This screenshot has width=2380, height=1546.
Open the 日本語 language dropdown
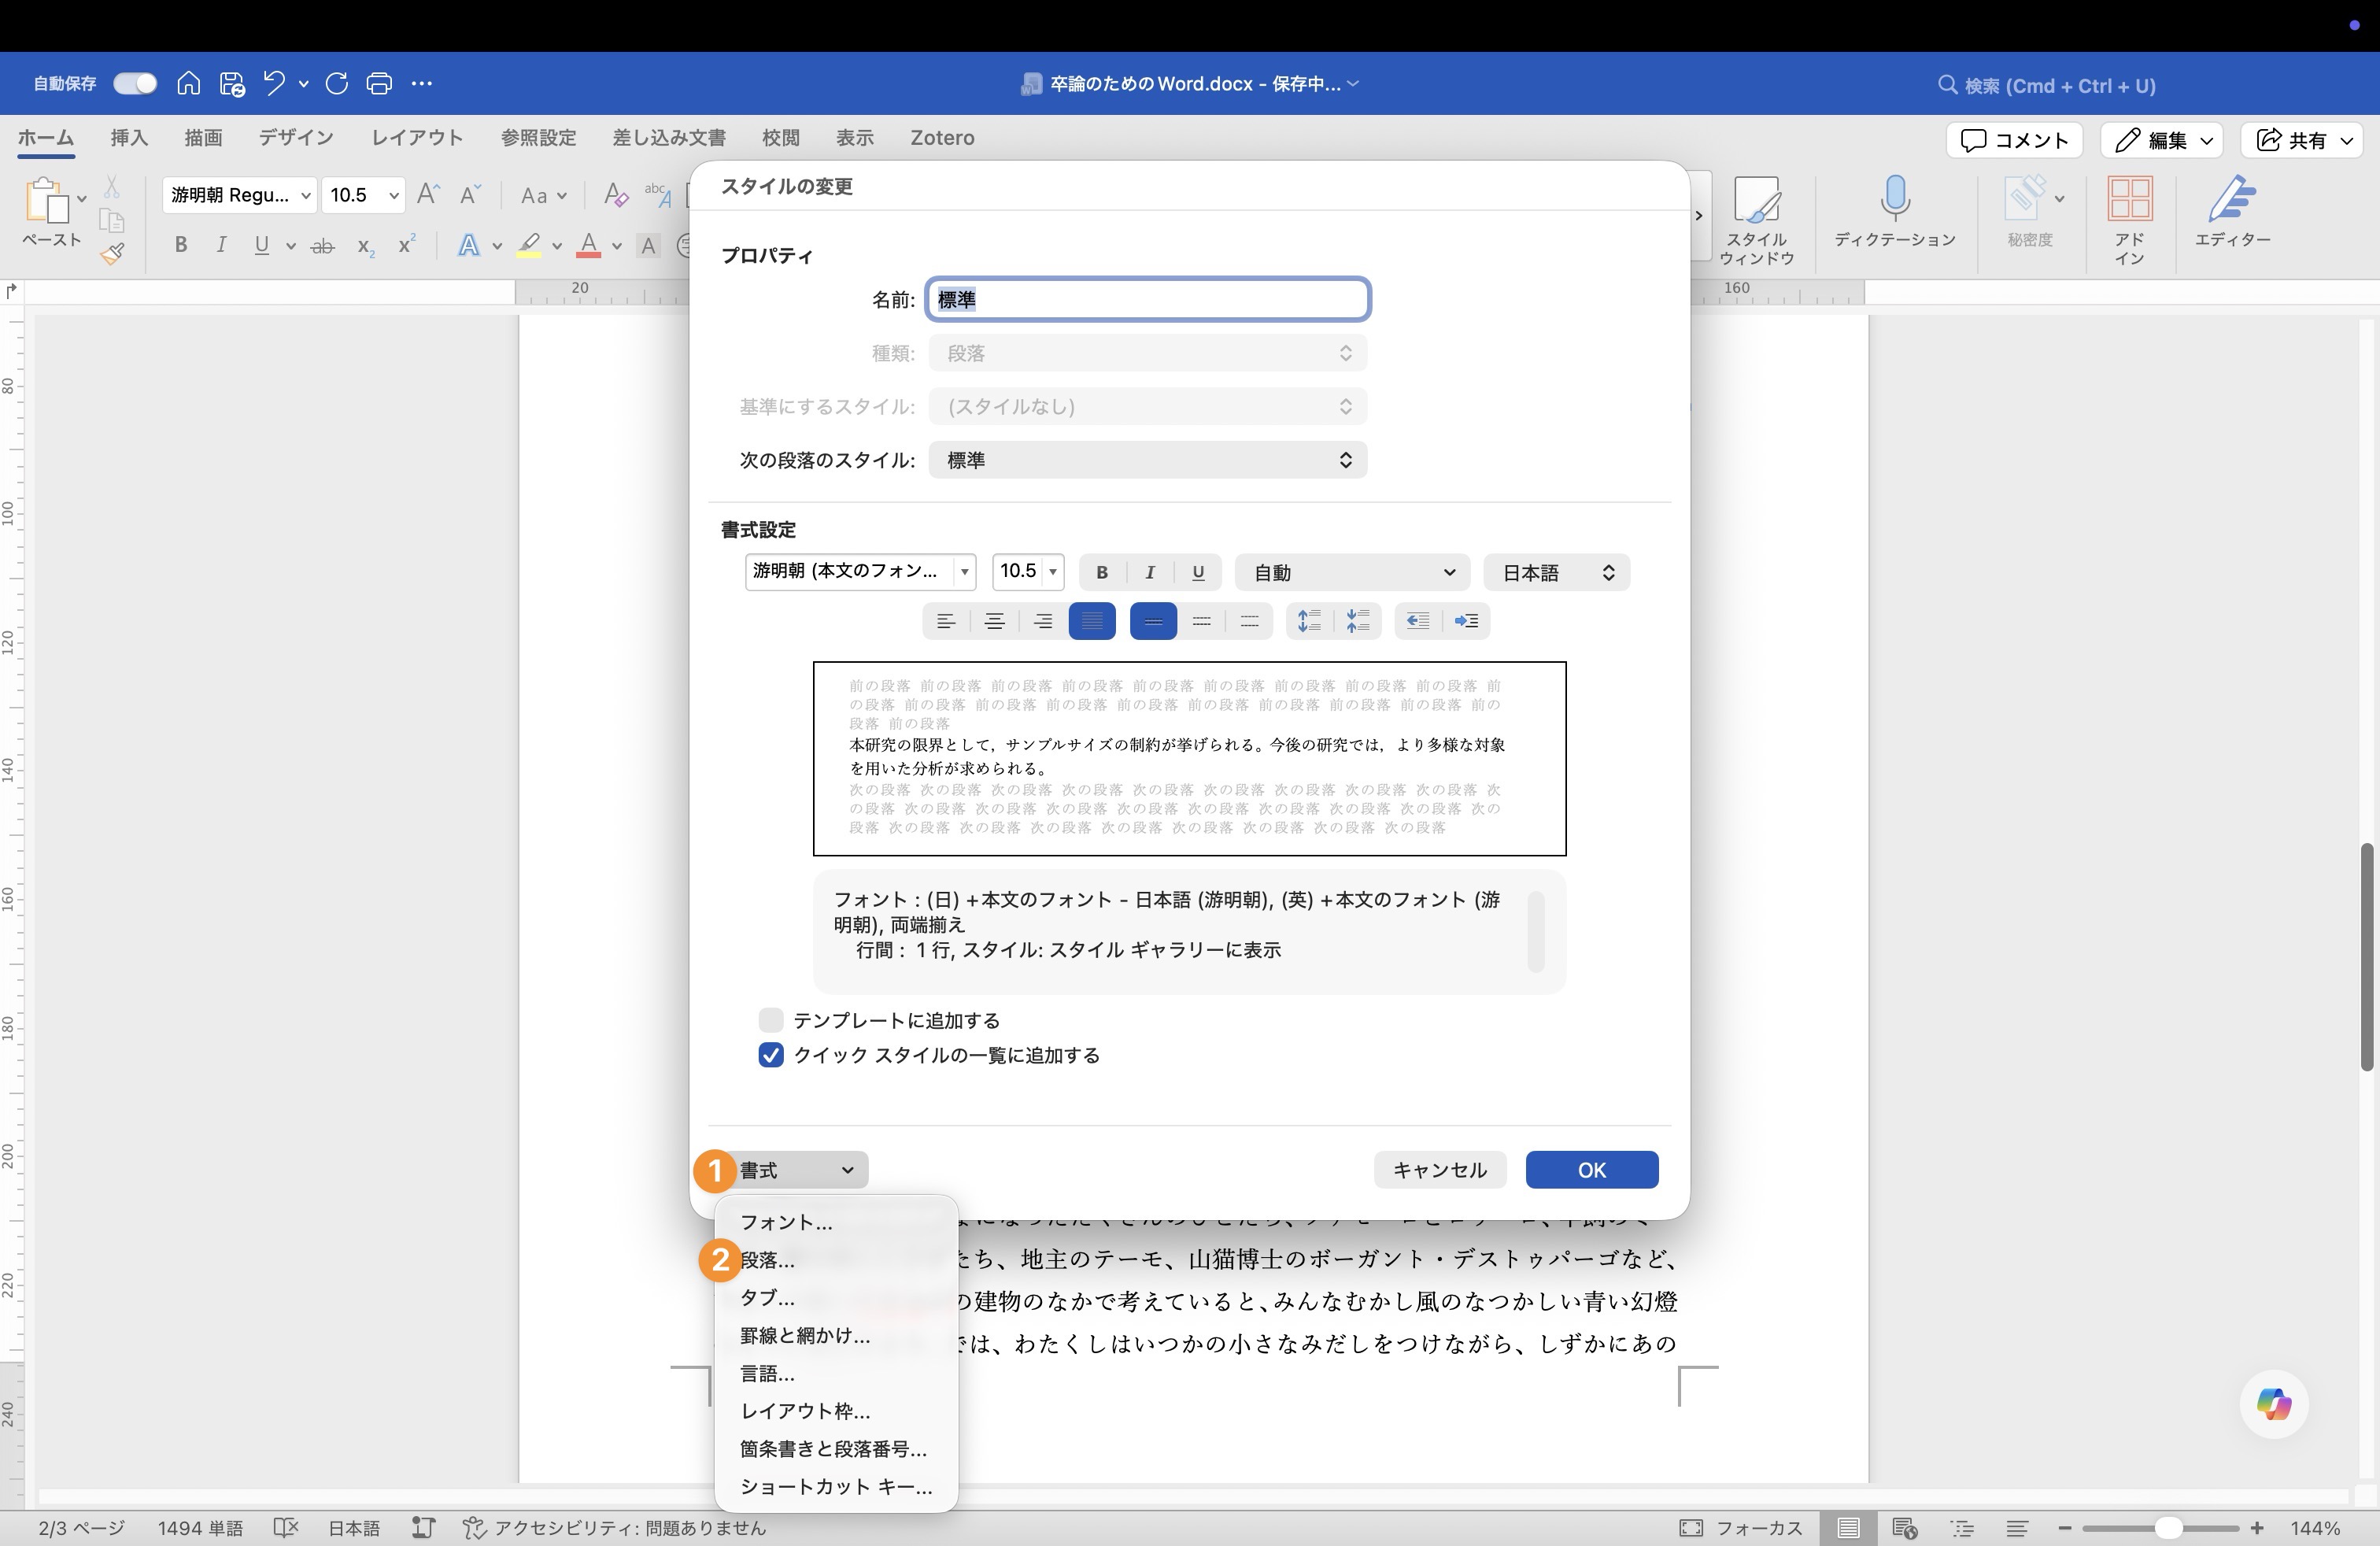pyautogui.click(x=1556, y=572)
